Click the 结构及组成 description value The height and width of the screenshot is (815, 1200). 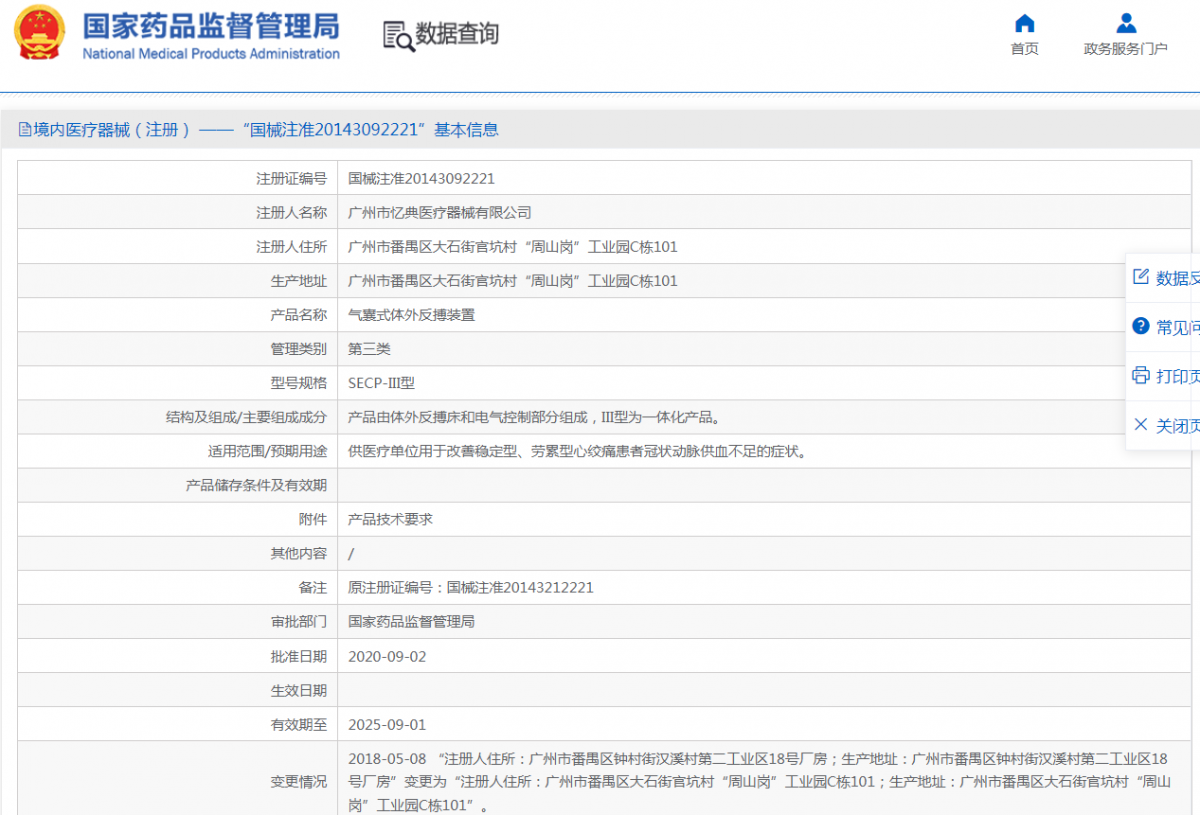pos(535,417)
